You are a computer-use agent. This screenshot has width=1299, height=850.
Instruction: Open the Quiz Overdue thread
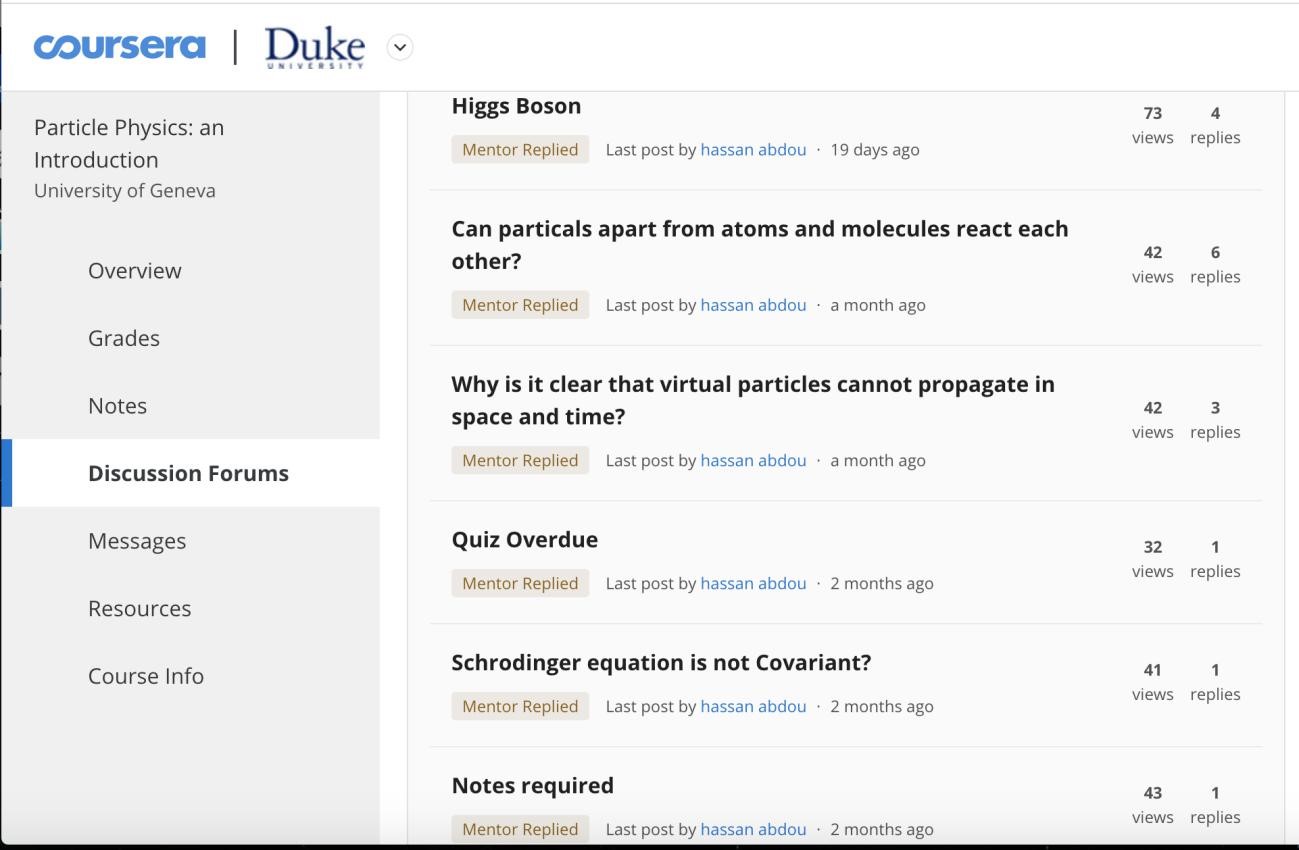(524, 539)
